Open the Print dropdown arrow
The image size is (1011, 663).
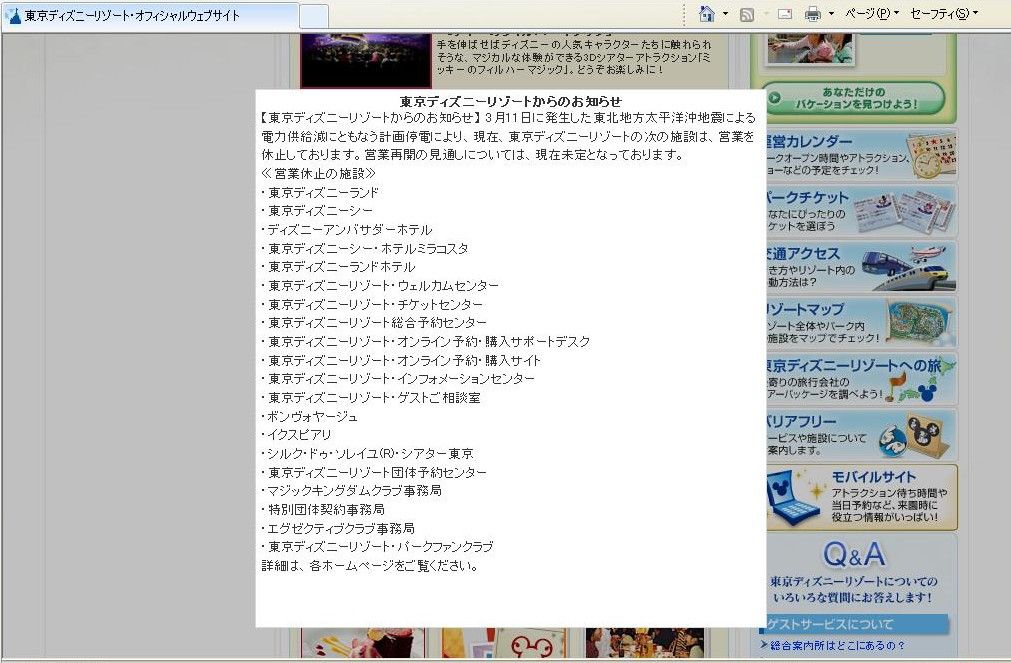[x=831, y=14]
